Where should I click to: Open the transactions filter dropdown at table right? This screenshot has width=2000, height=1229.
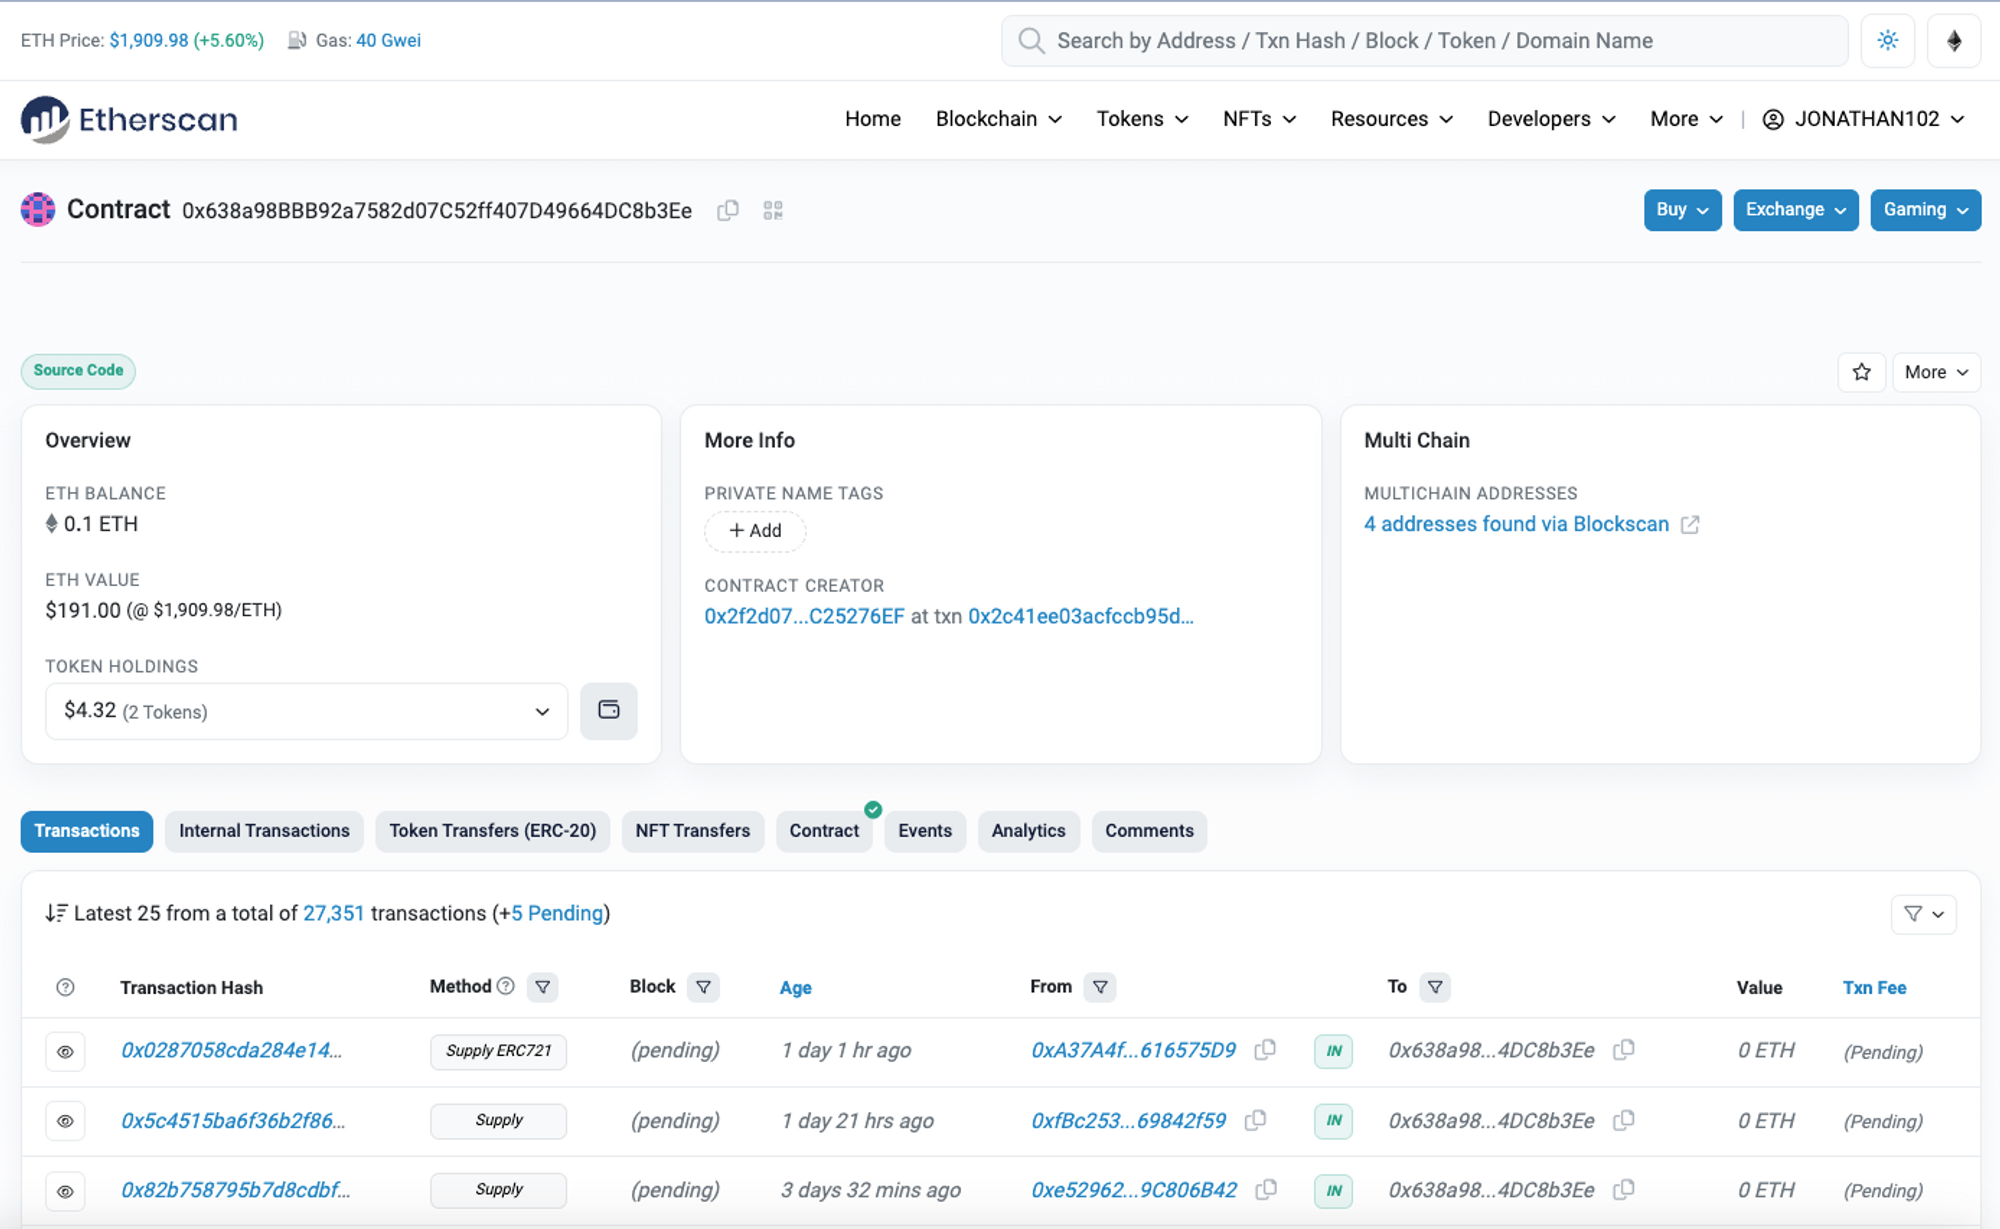coord(1923,914)
